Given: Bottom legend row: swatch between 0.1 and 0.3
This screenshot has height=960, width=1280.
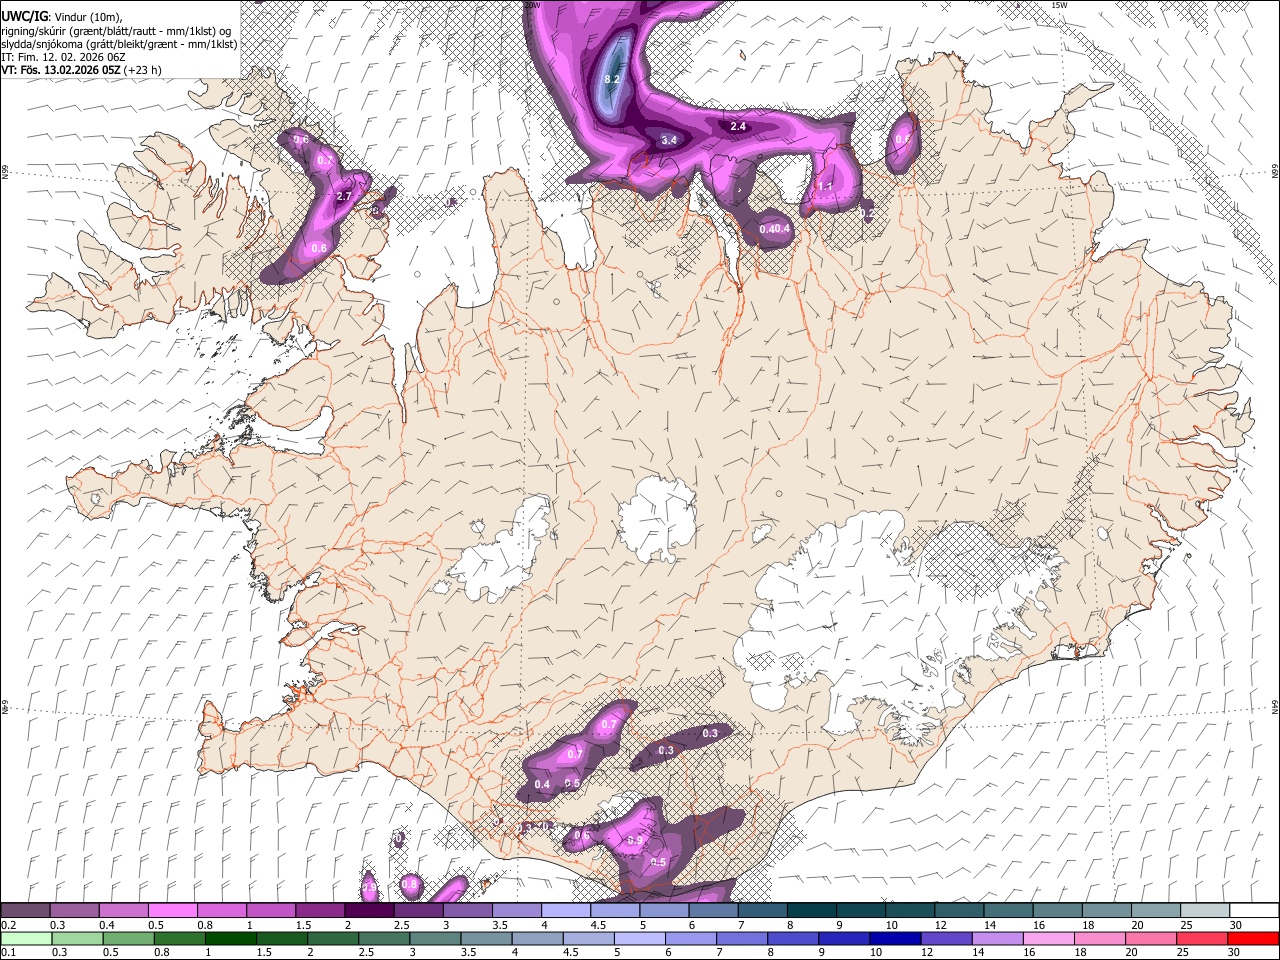Looking at the screenshot, I should [25, 939].
